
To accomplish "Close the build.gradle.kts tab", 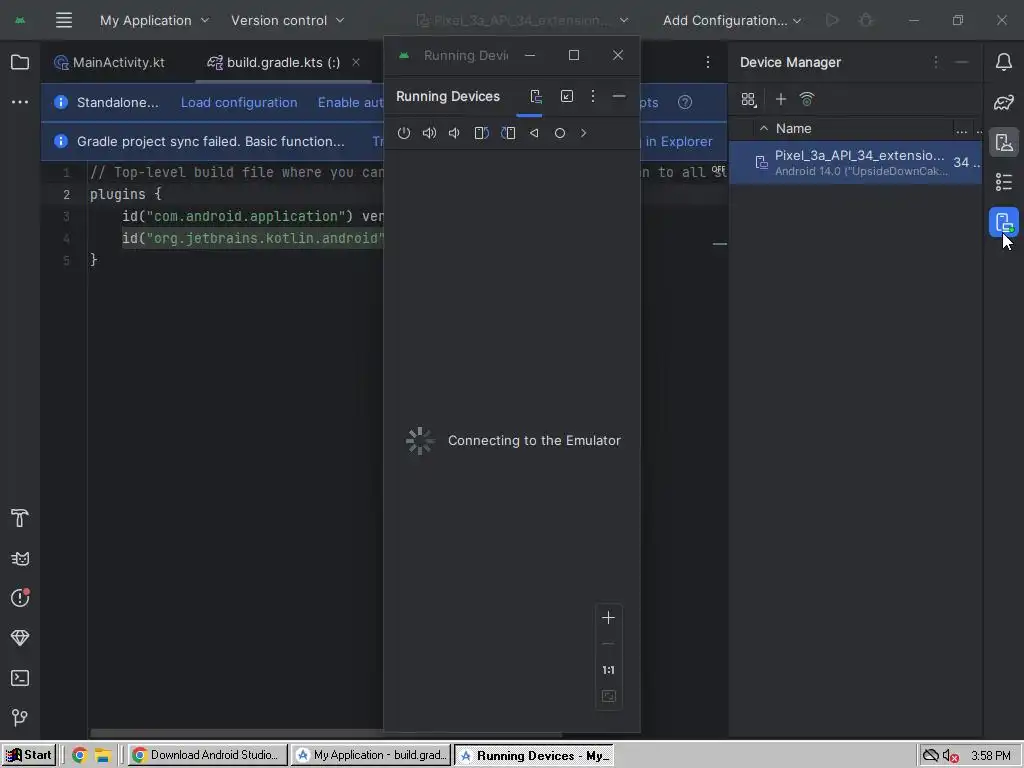I will point(356,62).
